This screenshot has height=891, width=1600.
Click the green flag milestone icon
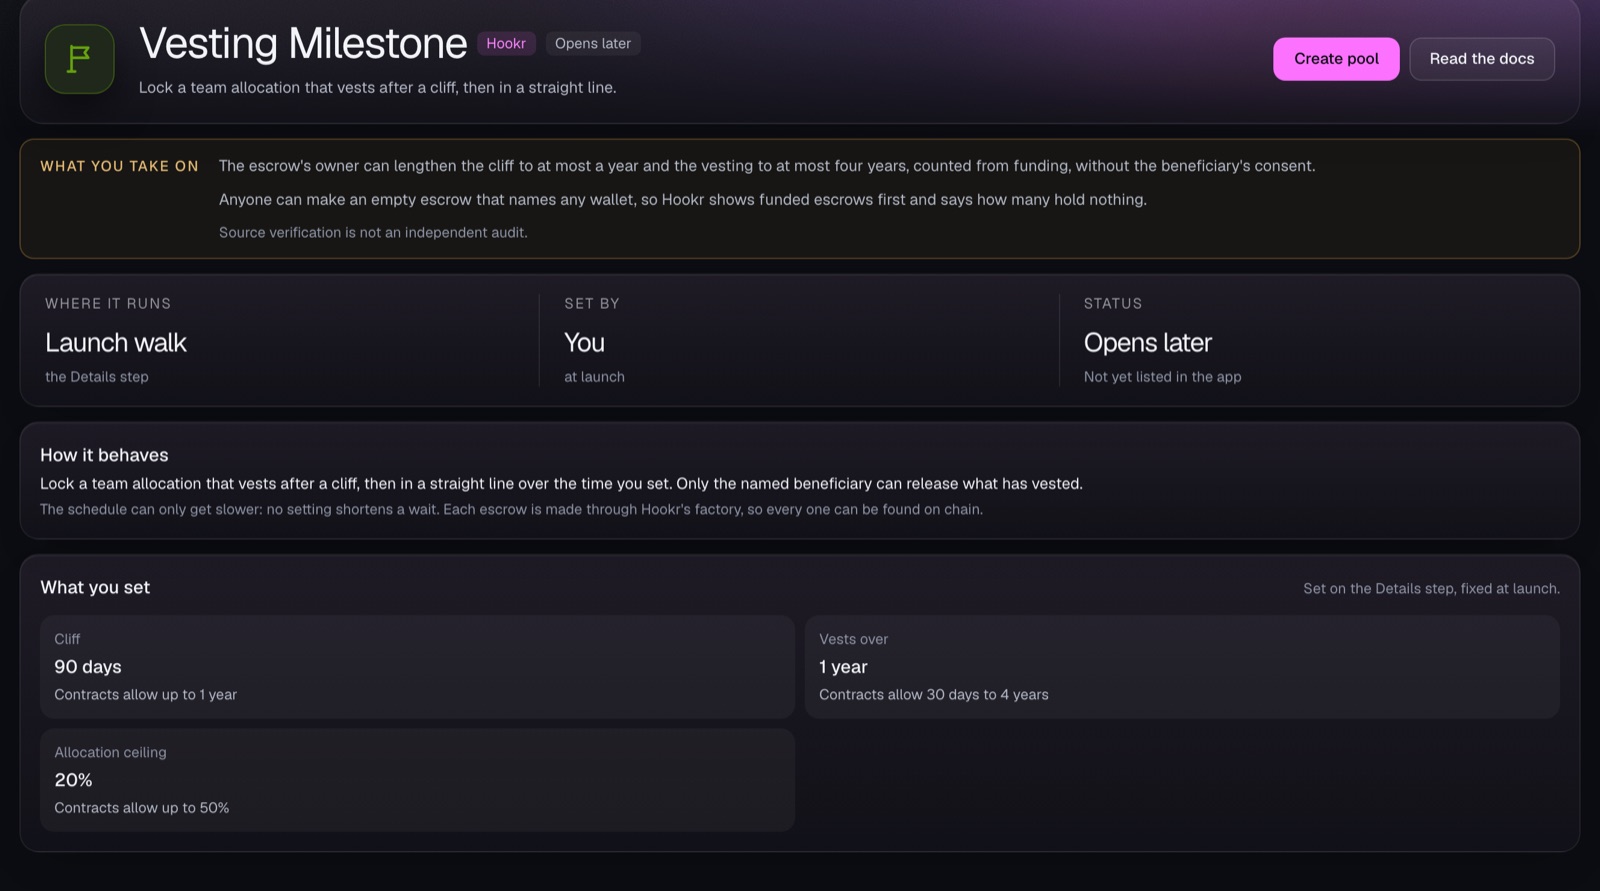(79, 59)
